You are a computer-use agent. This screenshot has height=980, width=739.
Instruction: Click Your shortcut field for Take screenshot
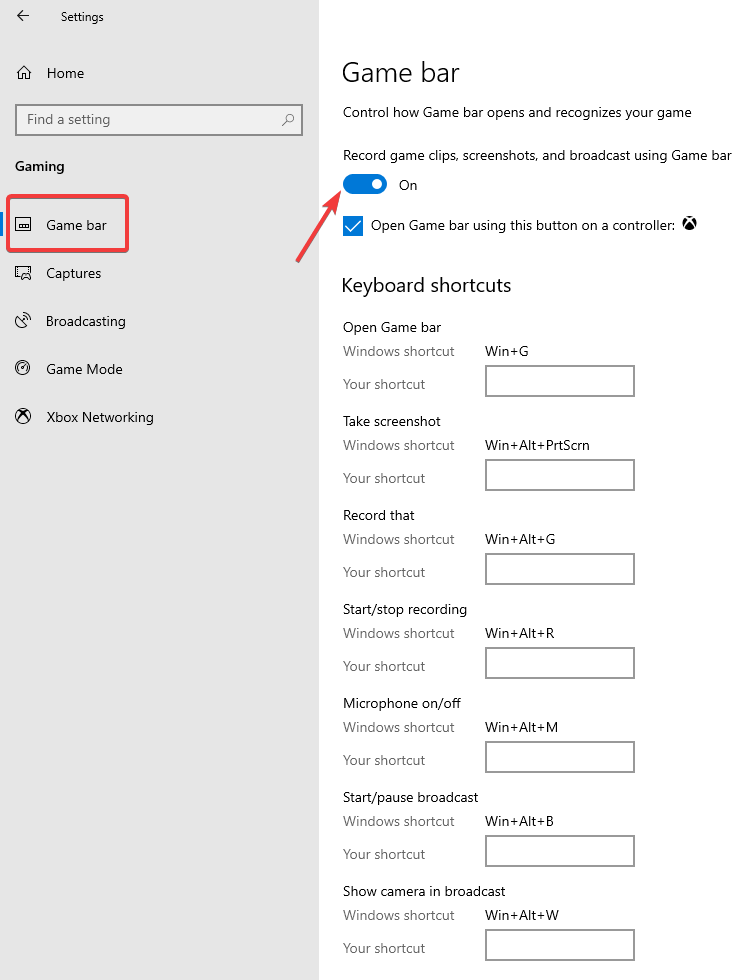tap(560, 475)
